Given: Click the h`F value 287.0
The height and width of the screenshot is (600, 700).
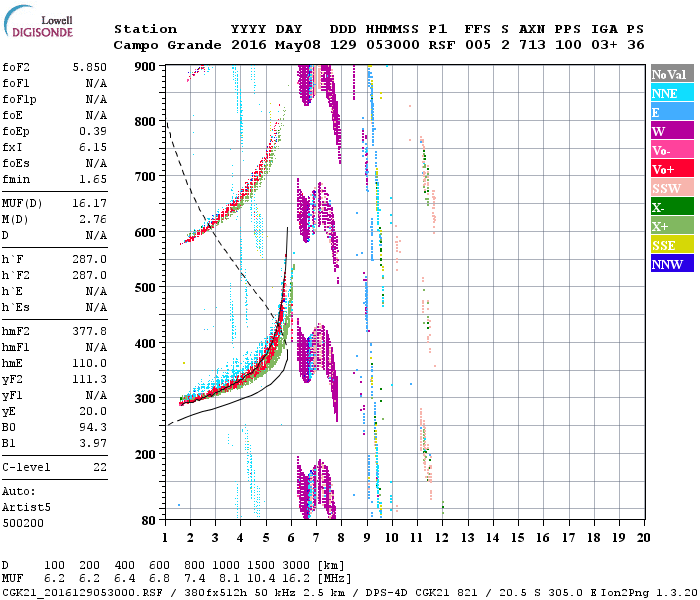Looking at the screenshot, I should tap(90, 259).
